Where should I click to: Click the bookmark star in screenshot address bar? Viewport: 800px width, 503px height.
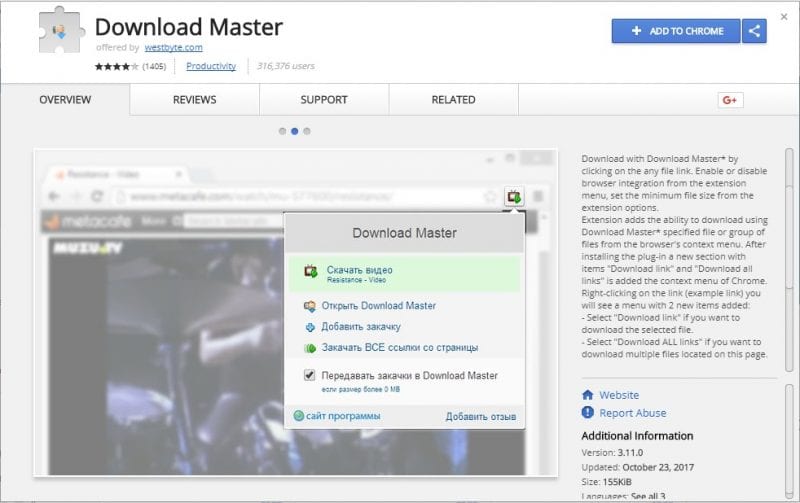tap(490, 196)
